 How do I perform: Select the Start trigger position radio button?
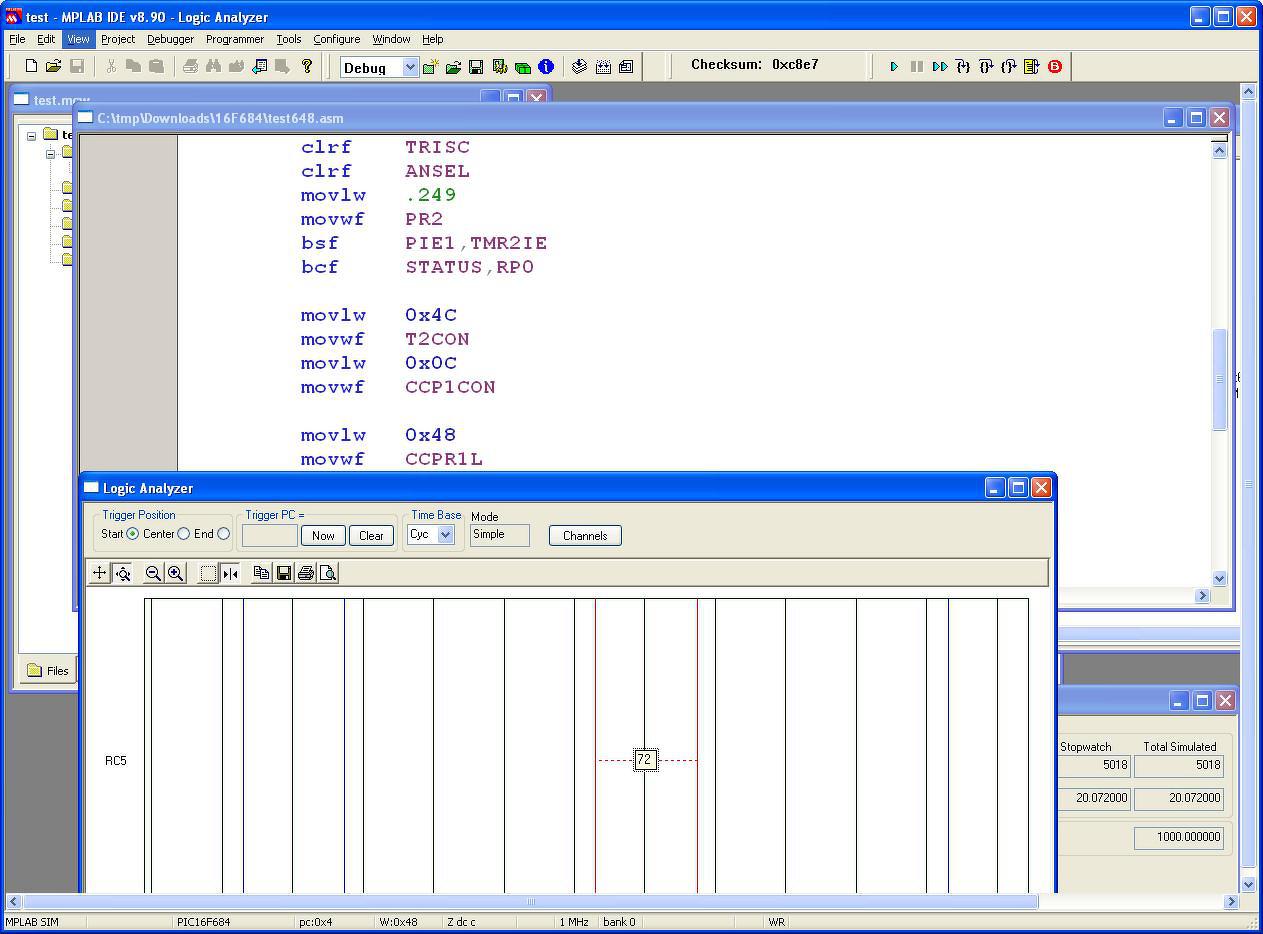(132, 534)
